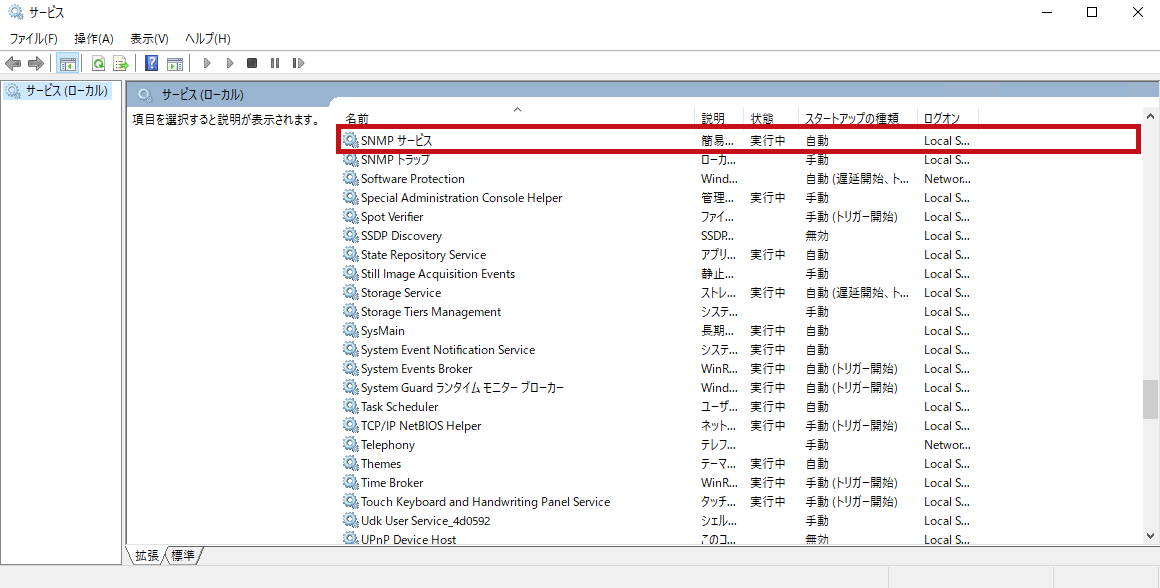Open the 操作(A) menu
Image resolution: width=1160 pixels, height=588 pixels.
point(94,38)
